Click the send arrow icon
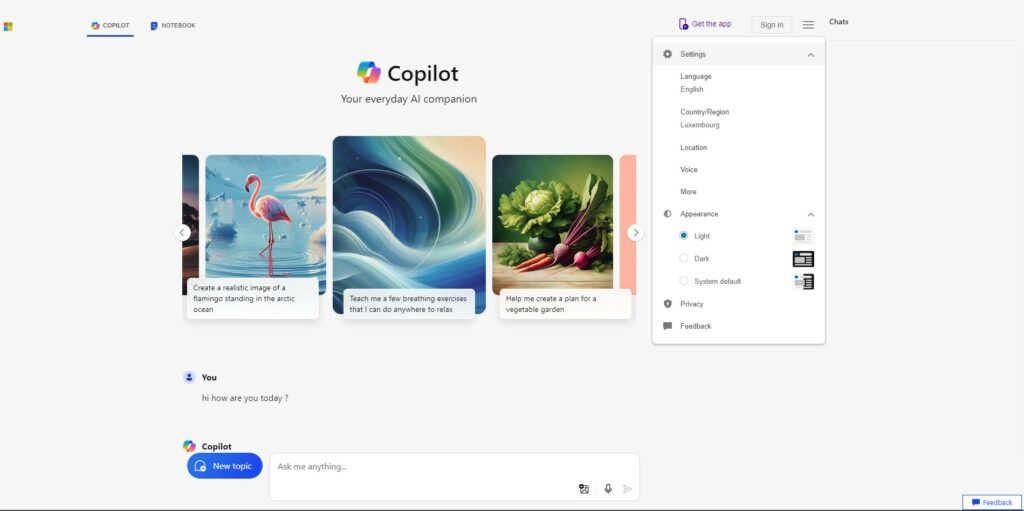 (628, 489)
